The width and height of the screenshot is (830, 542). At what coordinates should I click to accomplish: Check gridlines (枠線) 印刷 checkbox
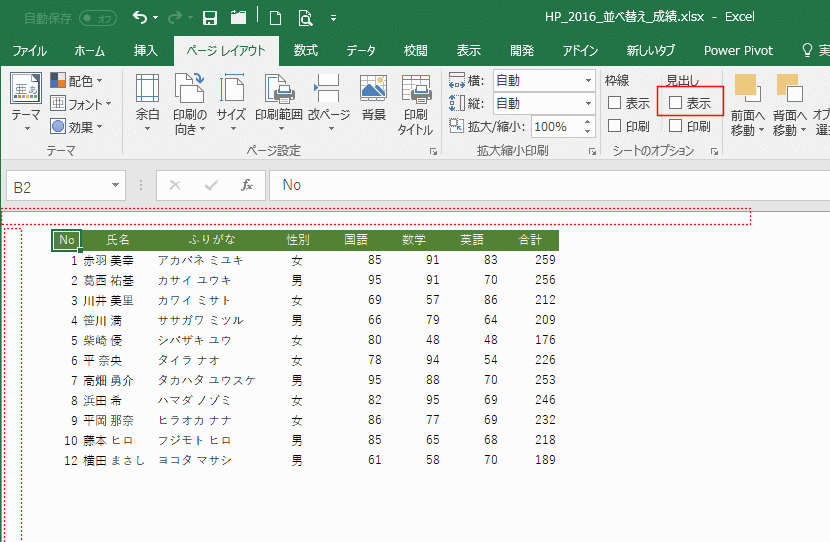click(x=614, y=126)
